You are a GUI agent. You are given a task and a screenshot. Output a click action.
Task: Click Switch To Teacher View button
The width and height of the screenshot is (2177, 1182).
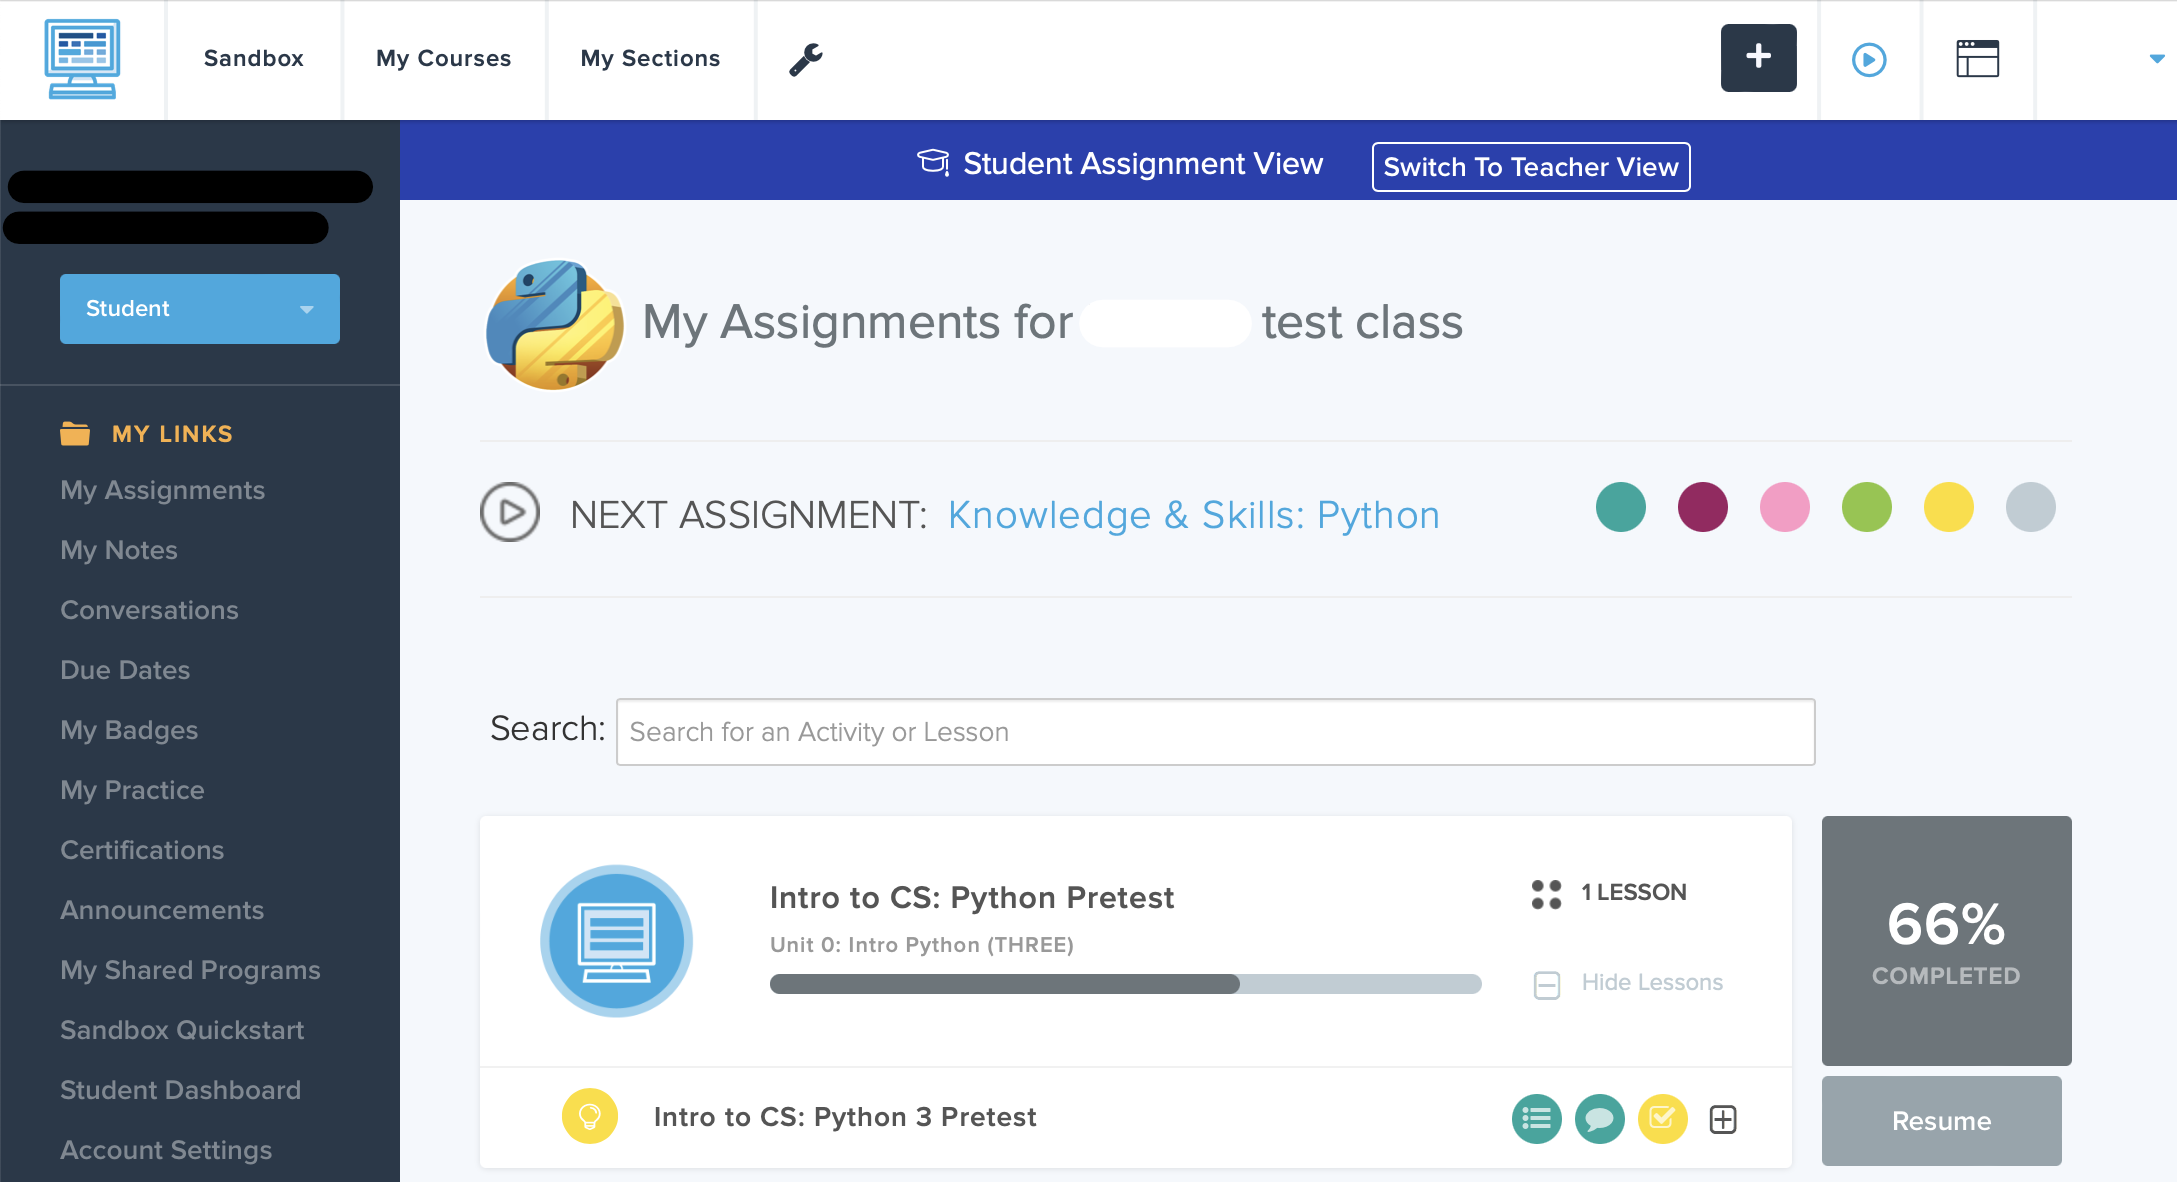coord(1530,167)
